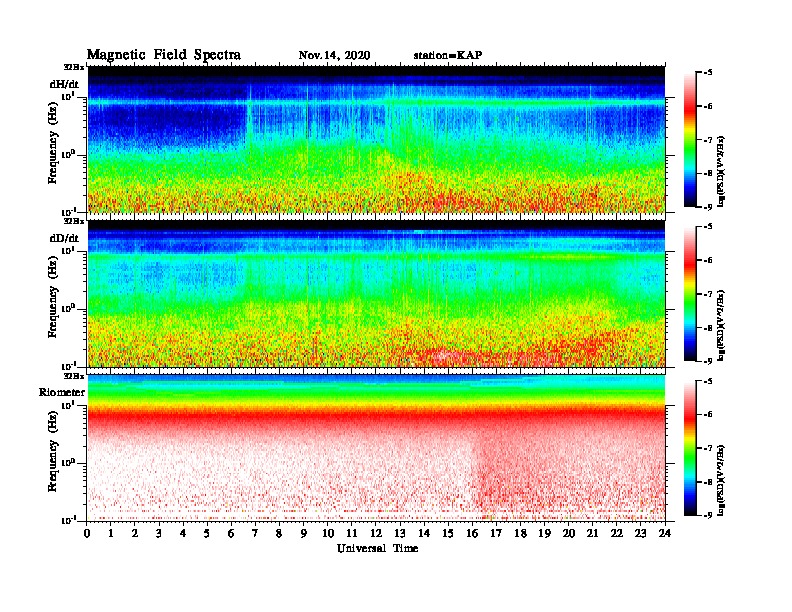Click hour "15" on the time axis
Screen dimensions: 792x612
(448, 533)
